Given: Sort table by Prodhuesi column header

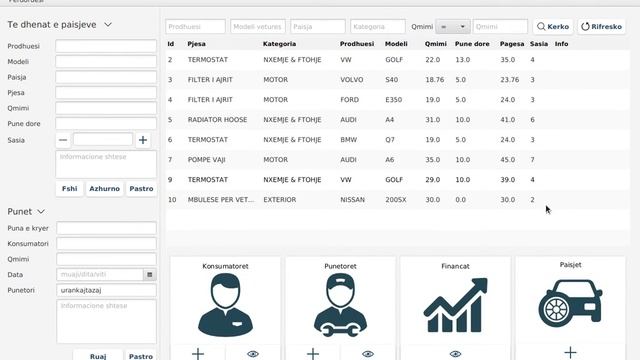Looking at the screenshot, I should pos(357,44).
